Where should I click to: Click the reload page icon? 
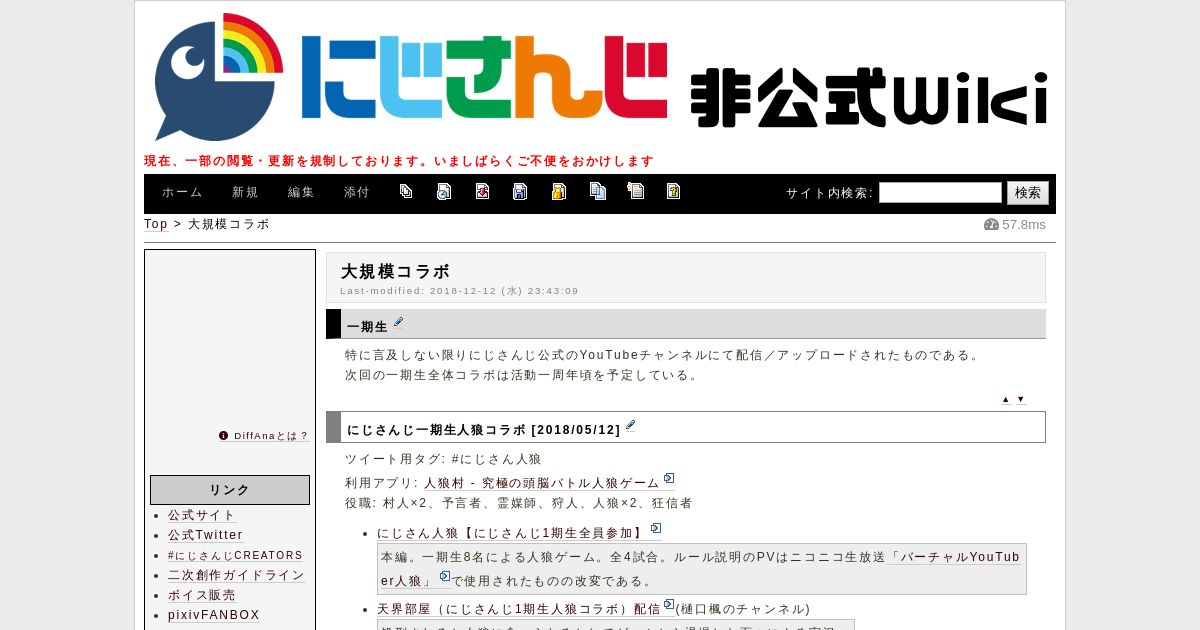click(x=444, y=191)
